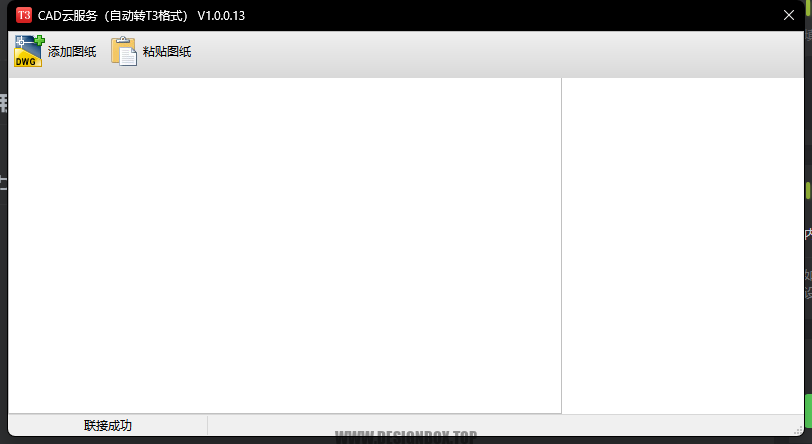Click the V1.0.0.13 version text in title bar

(221, 16)
